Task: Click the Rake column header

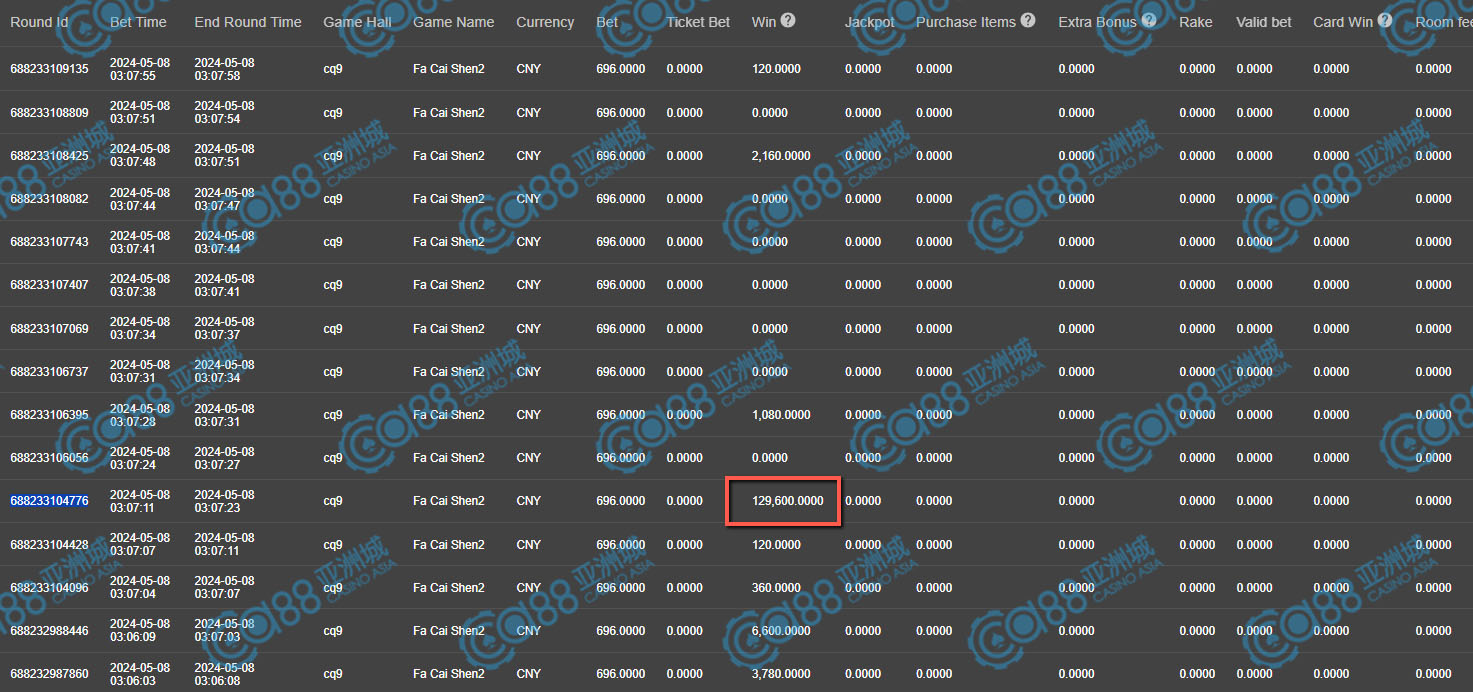Action: [x=1196, y=22]
